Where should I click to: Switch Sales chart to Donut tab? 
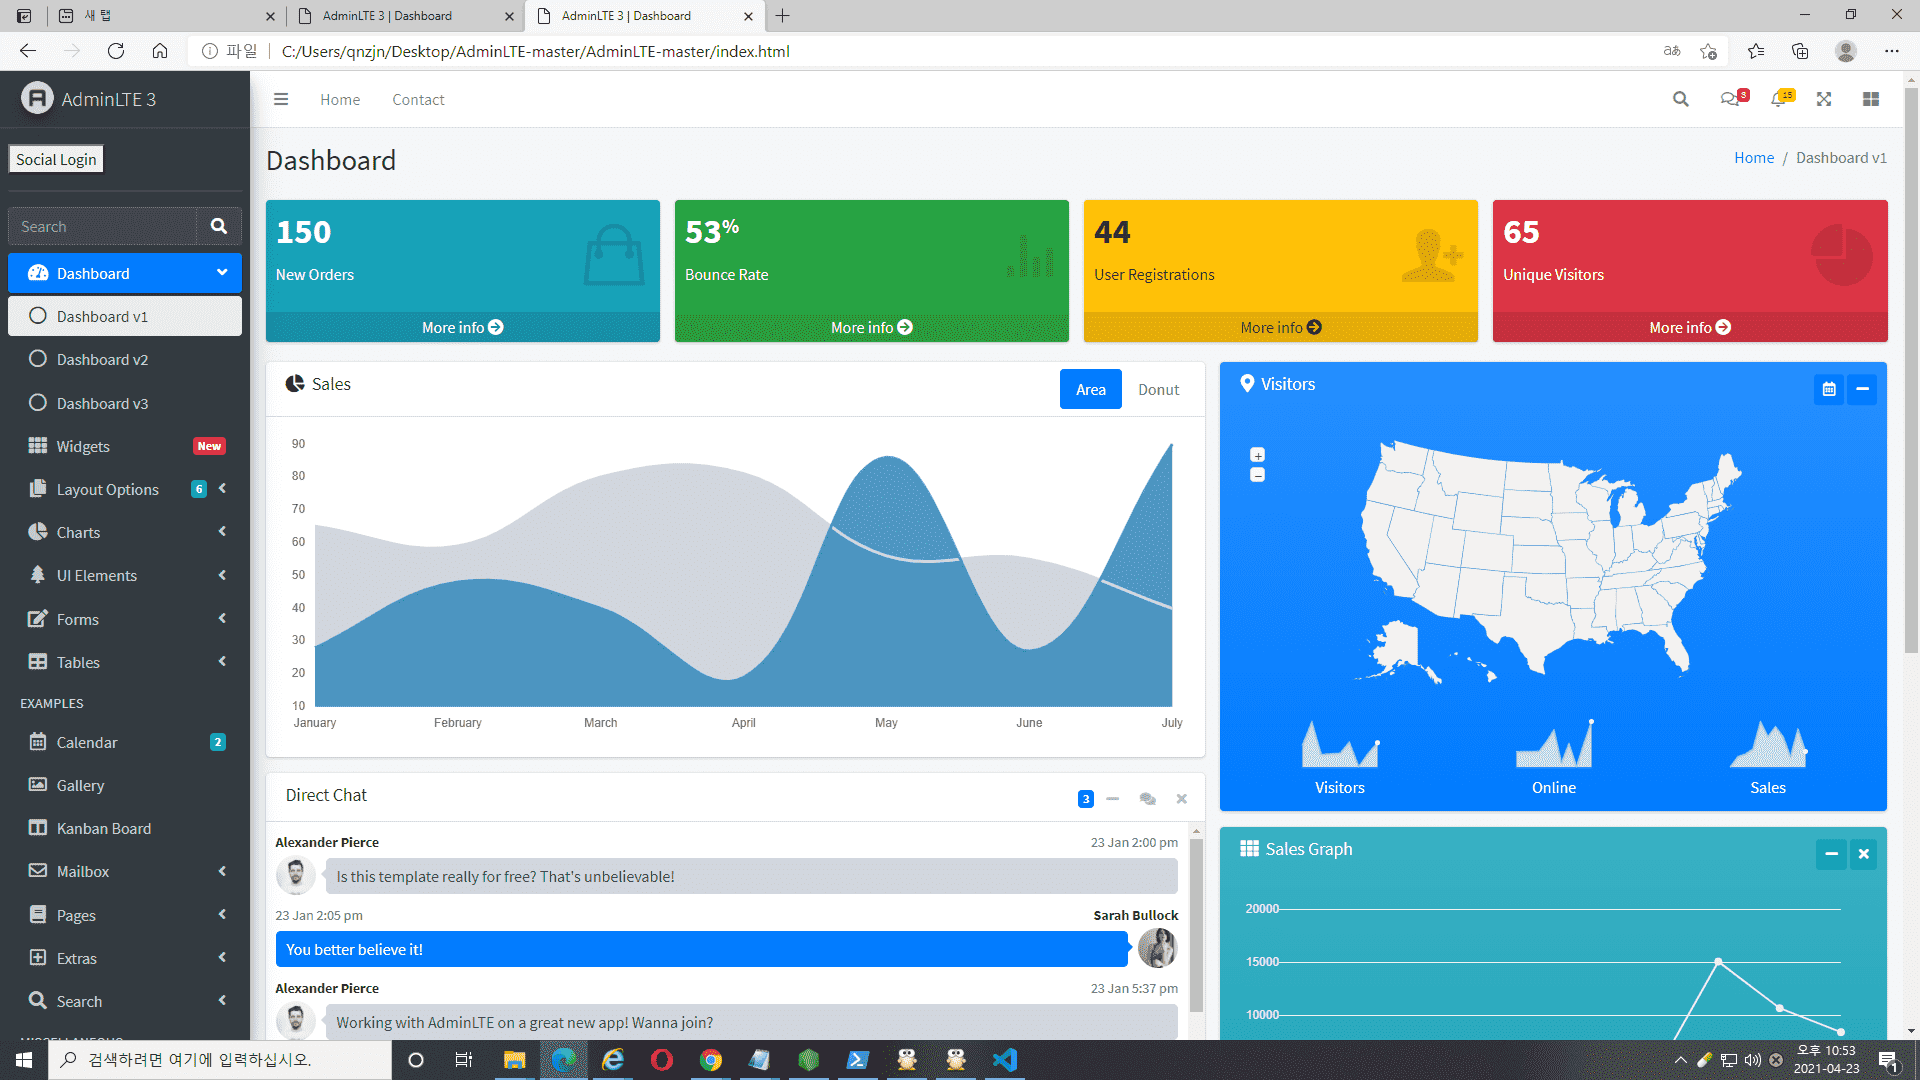click(1158, 390)
